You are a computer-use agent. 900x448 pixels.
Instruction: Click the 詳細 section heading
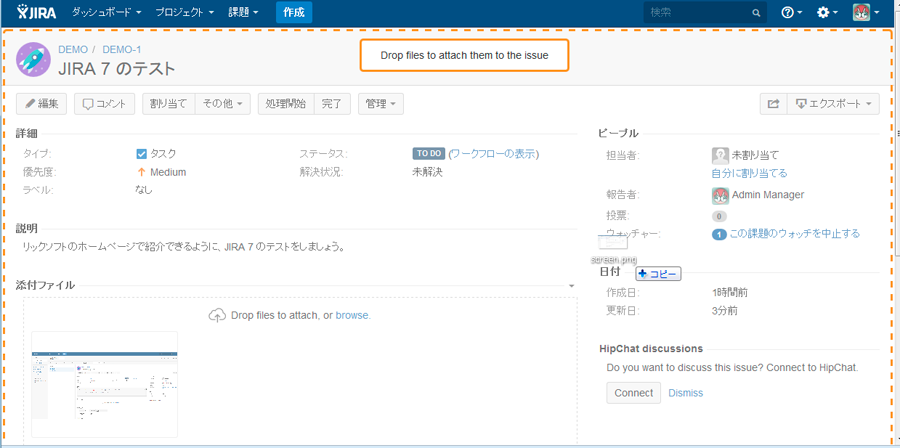point(26,134)
